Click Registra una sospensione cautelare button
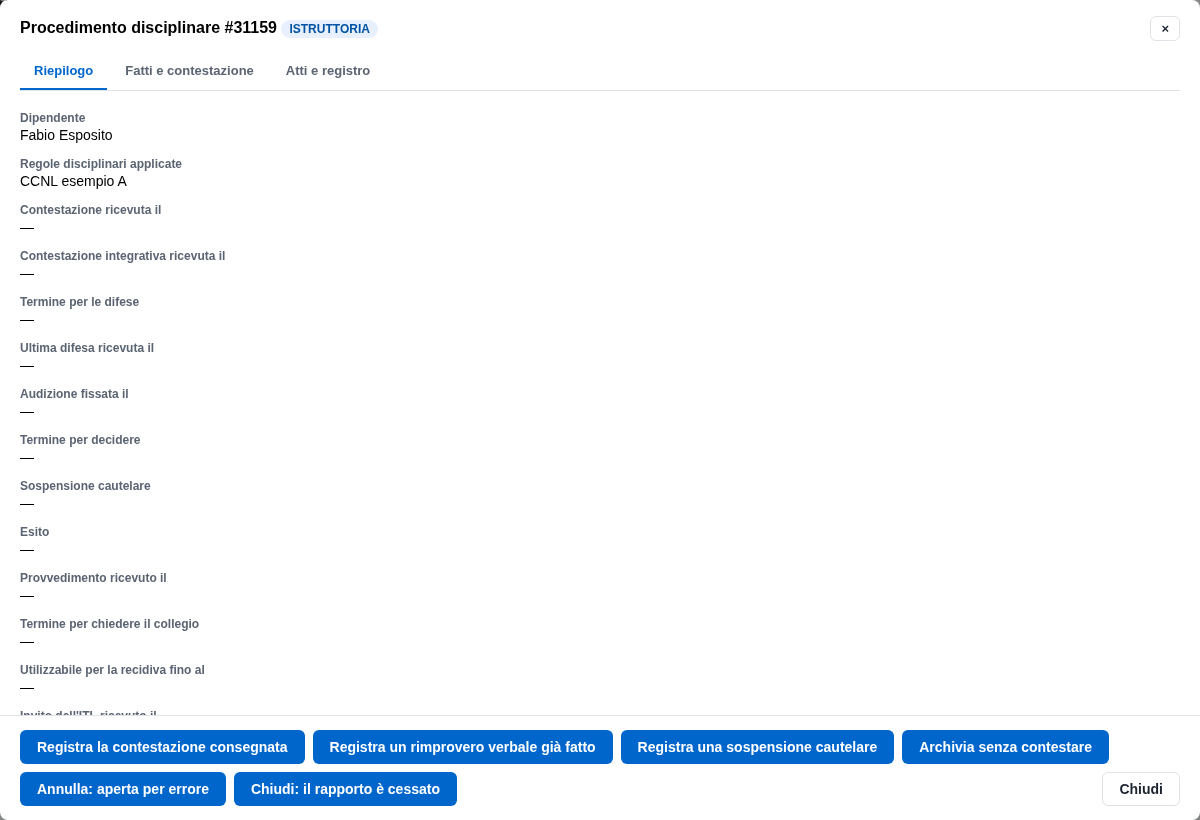The width and height of the screenshot is (1200, 820). click(757, 747)
